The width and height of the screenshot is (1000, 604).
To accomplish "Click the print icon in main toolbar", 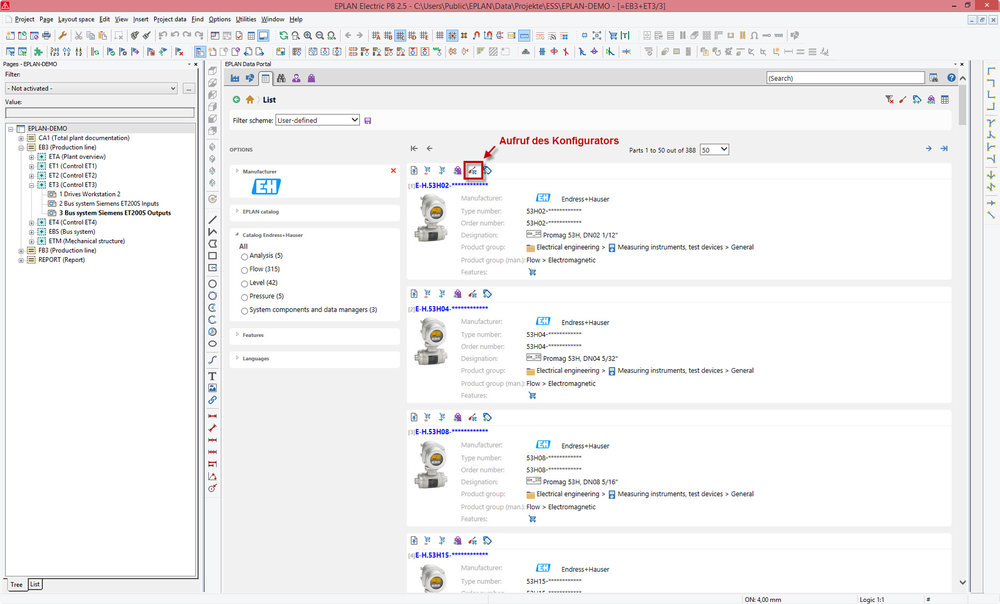I will click(46, 36).
